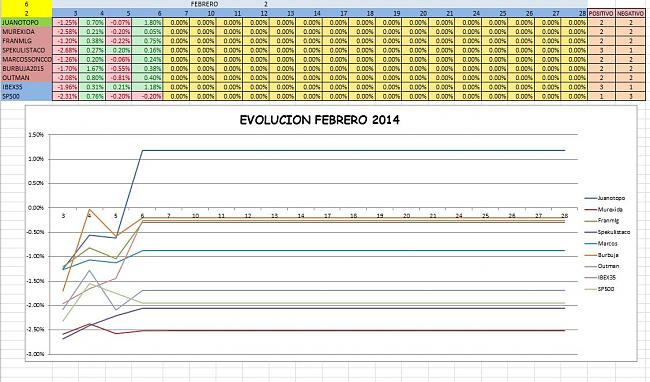Viewport: 650px width, 382px height.
Task: Click the SP500 legend entry in chart
Action: pyautogui.click(x=599, y=289)
